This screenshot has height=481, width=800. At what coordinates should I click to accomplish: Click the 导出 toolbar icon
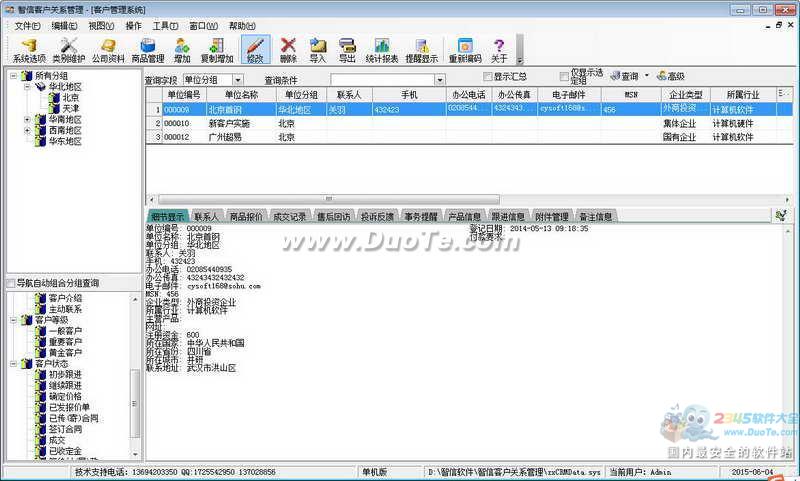pos(347,50)
